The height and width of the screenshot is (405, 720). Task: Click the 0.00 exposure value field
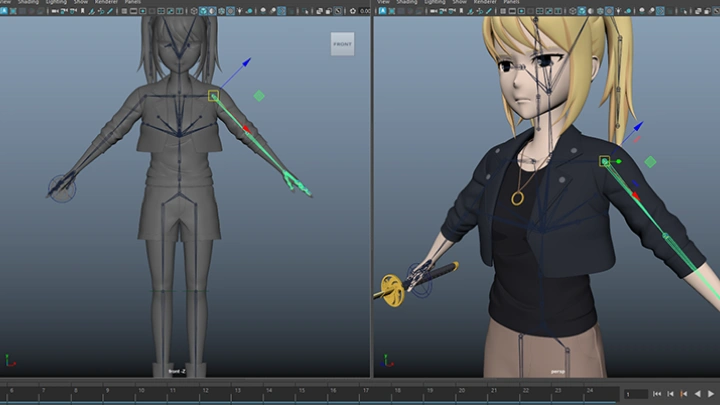(366, 11)
